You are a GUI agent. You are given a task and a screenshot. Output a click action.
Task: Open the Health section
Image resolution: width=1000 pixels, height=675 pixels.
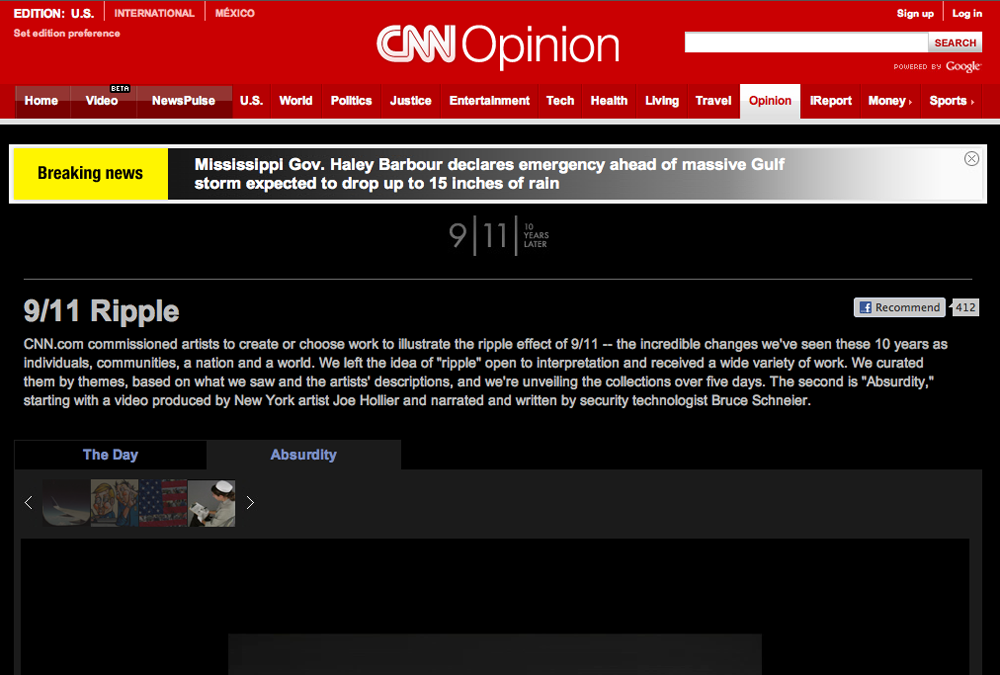coord(609,101)
